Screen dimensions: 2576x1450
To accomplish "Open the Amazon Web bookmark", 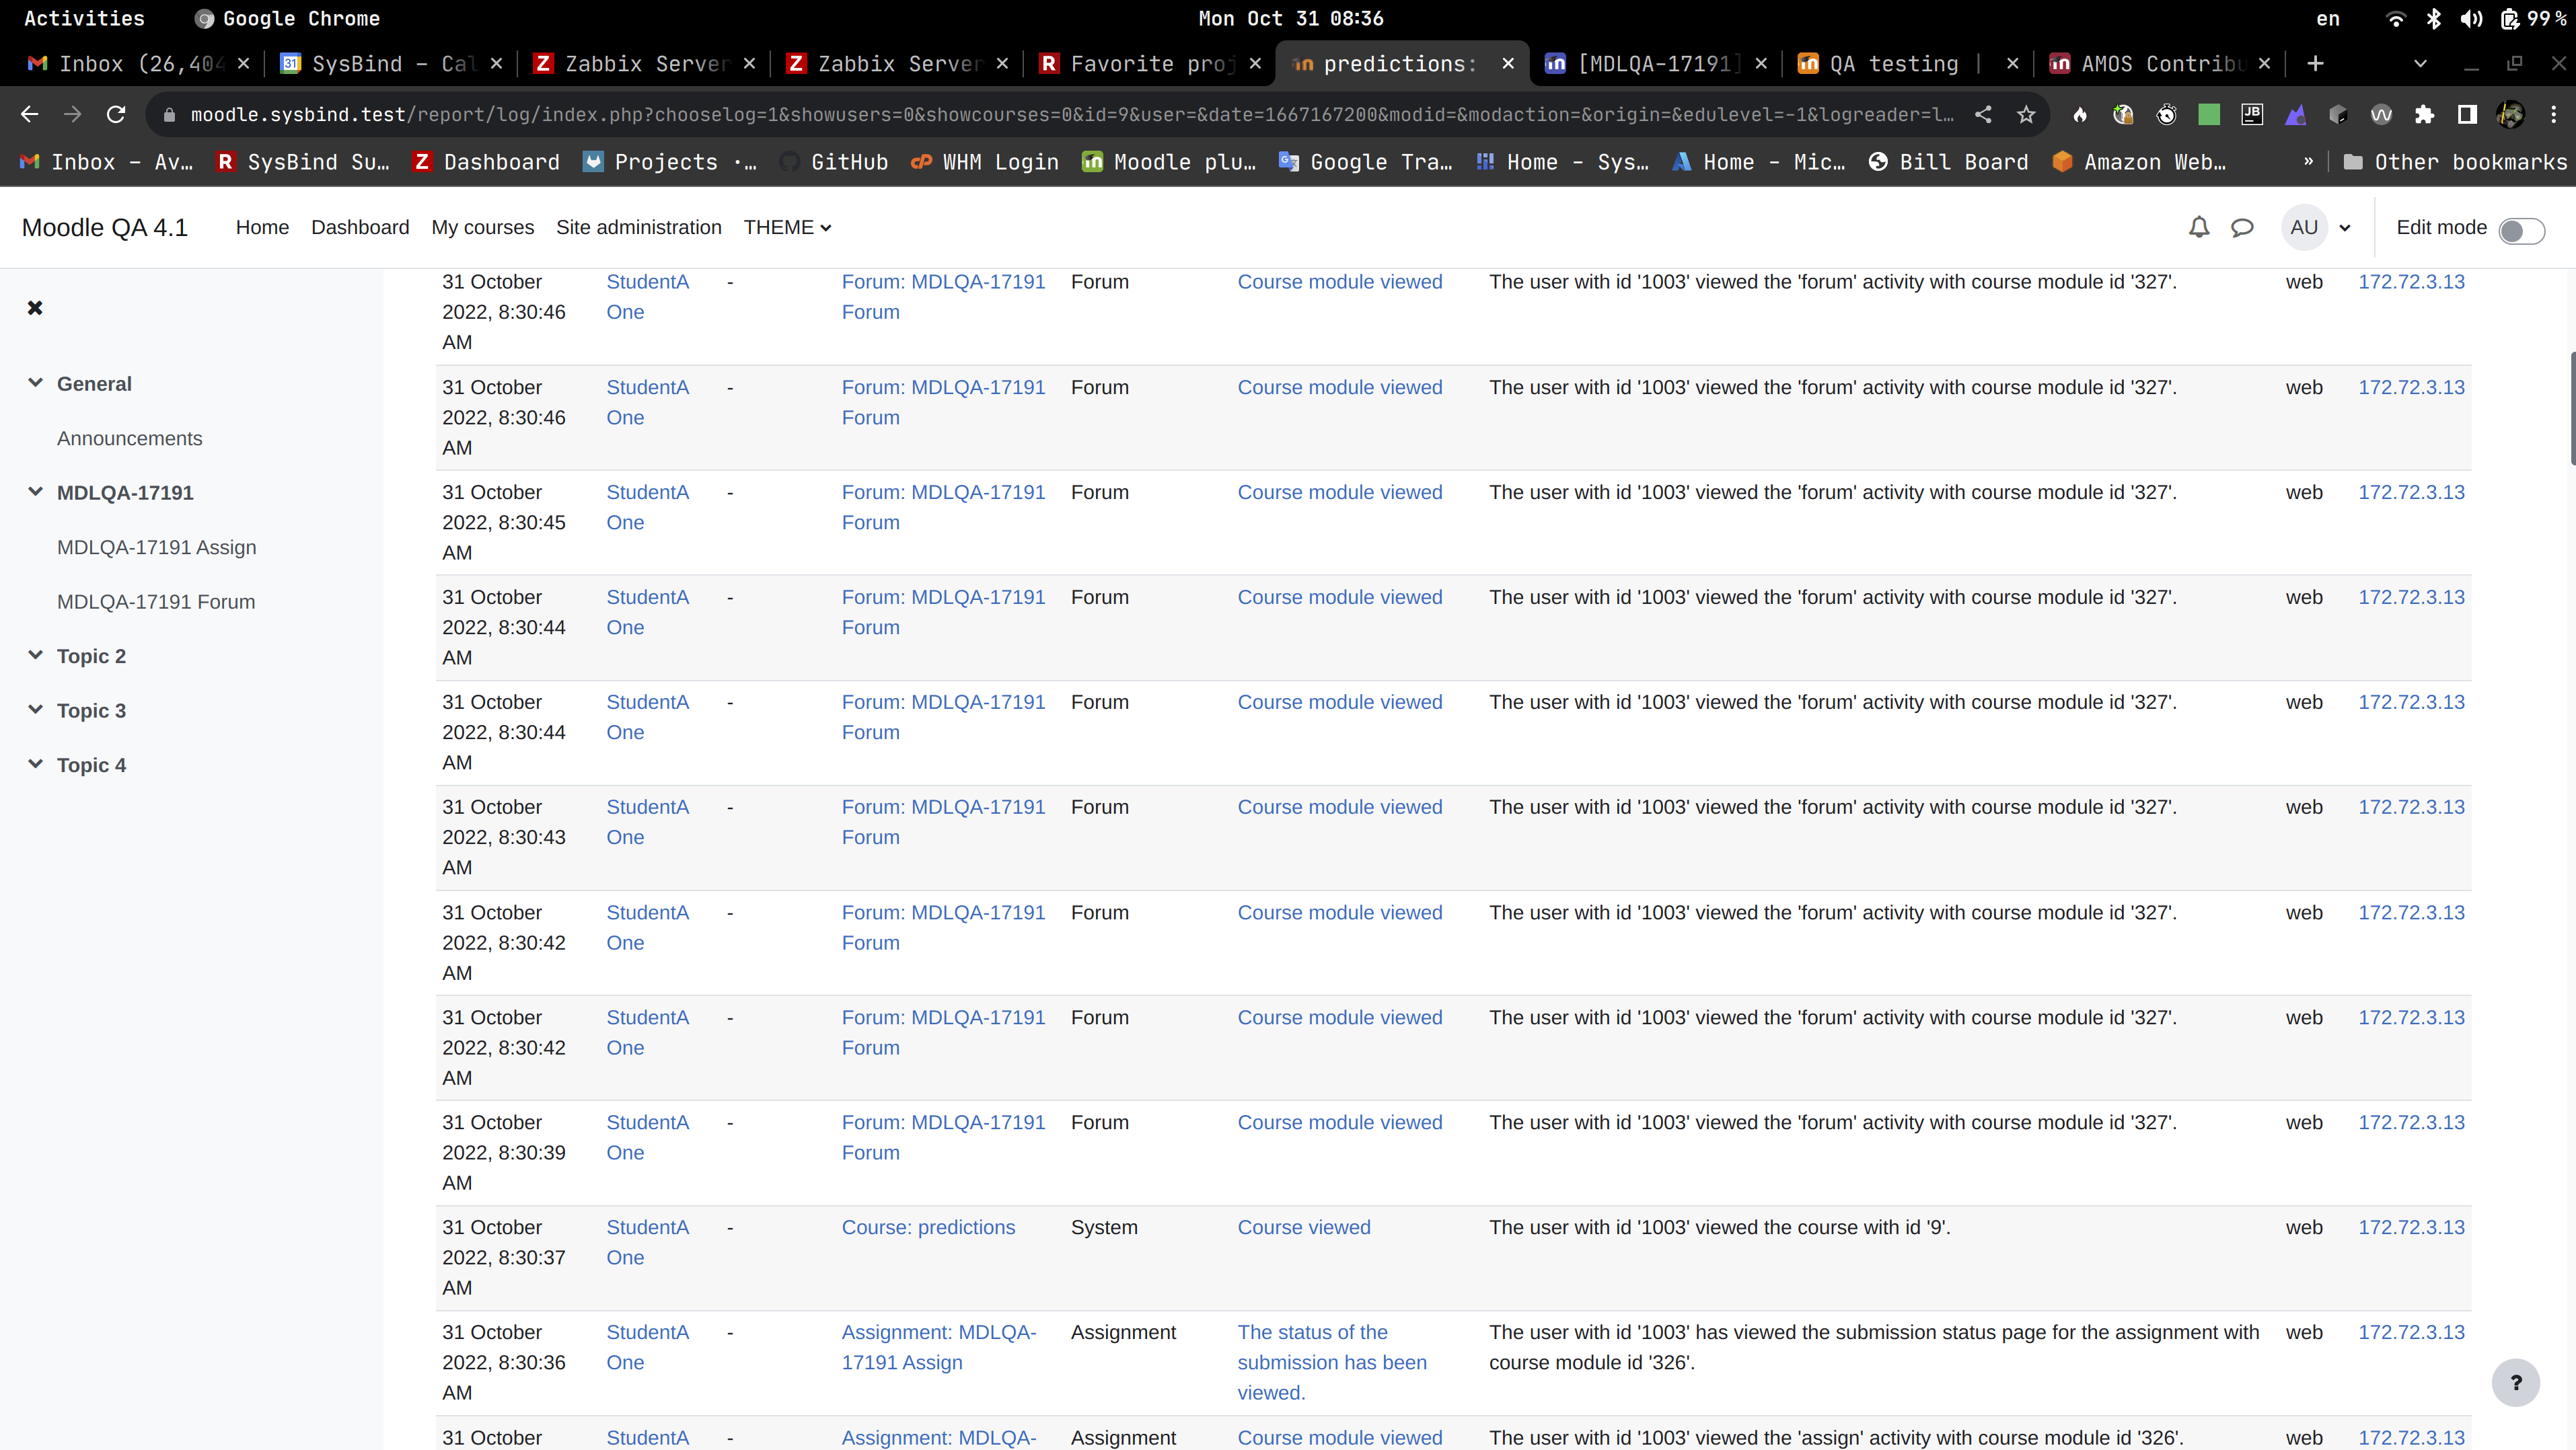I will coord(2139,162).
